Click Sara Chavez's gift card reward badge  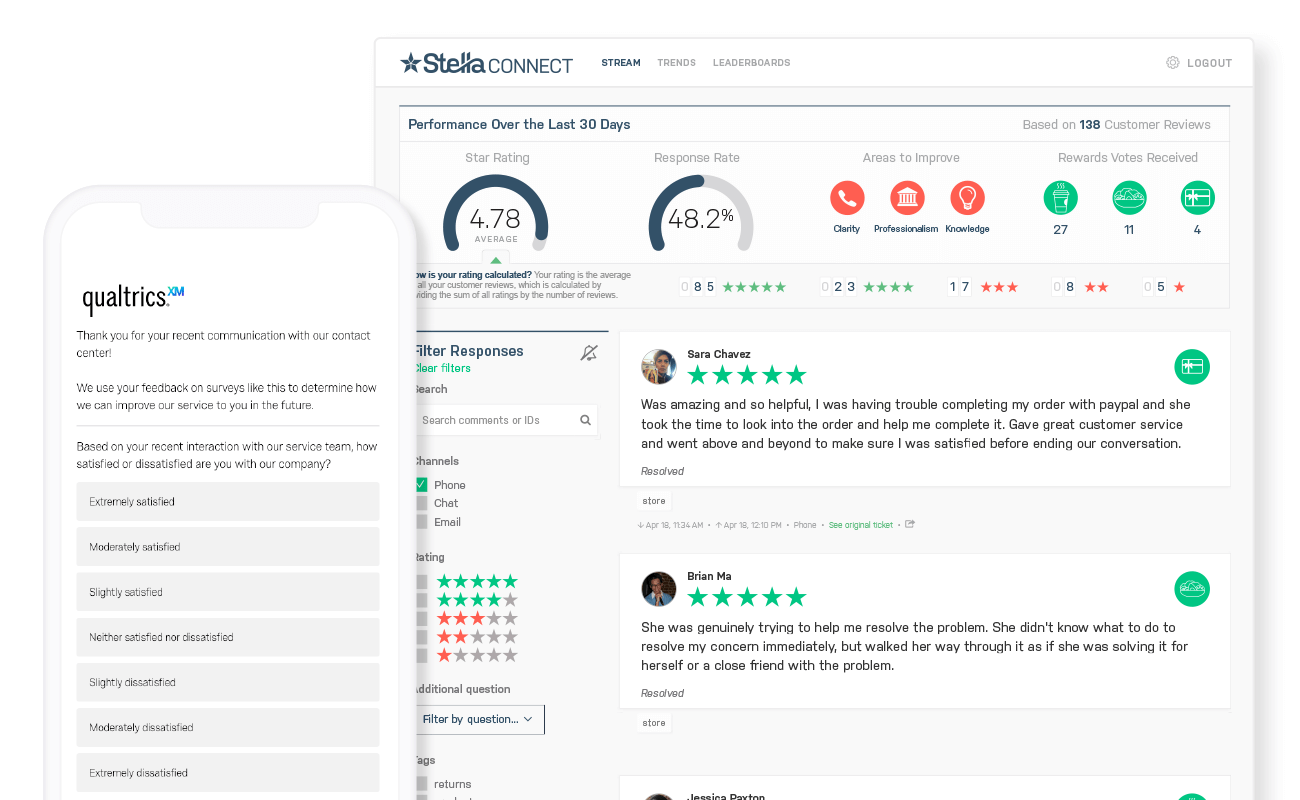point(1192,367)
